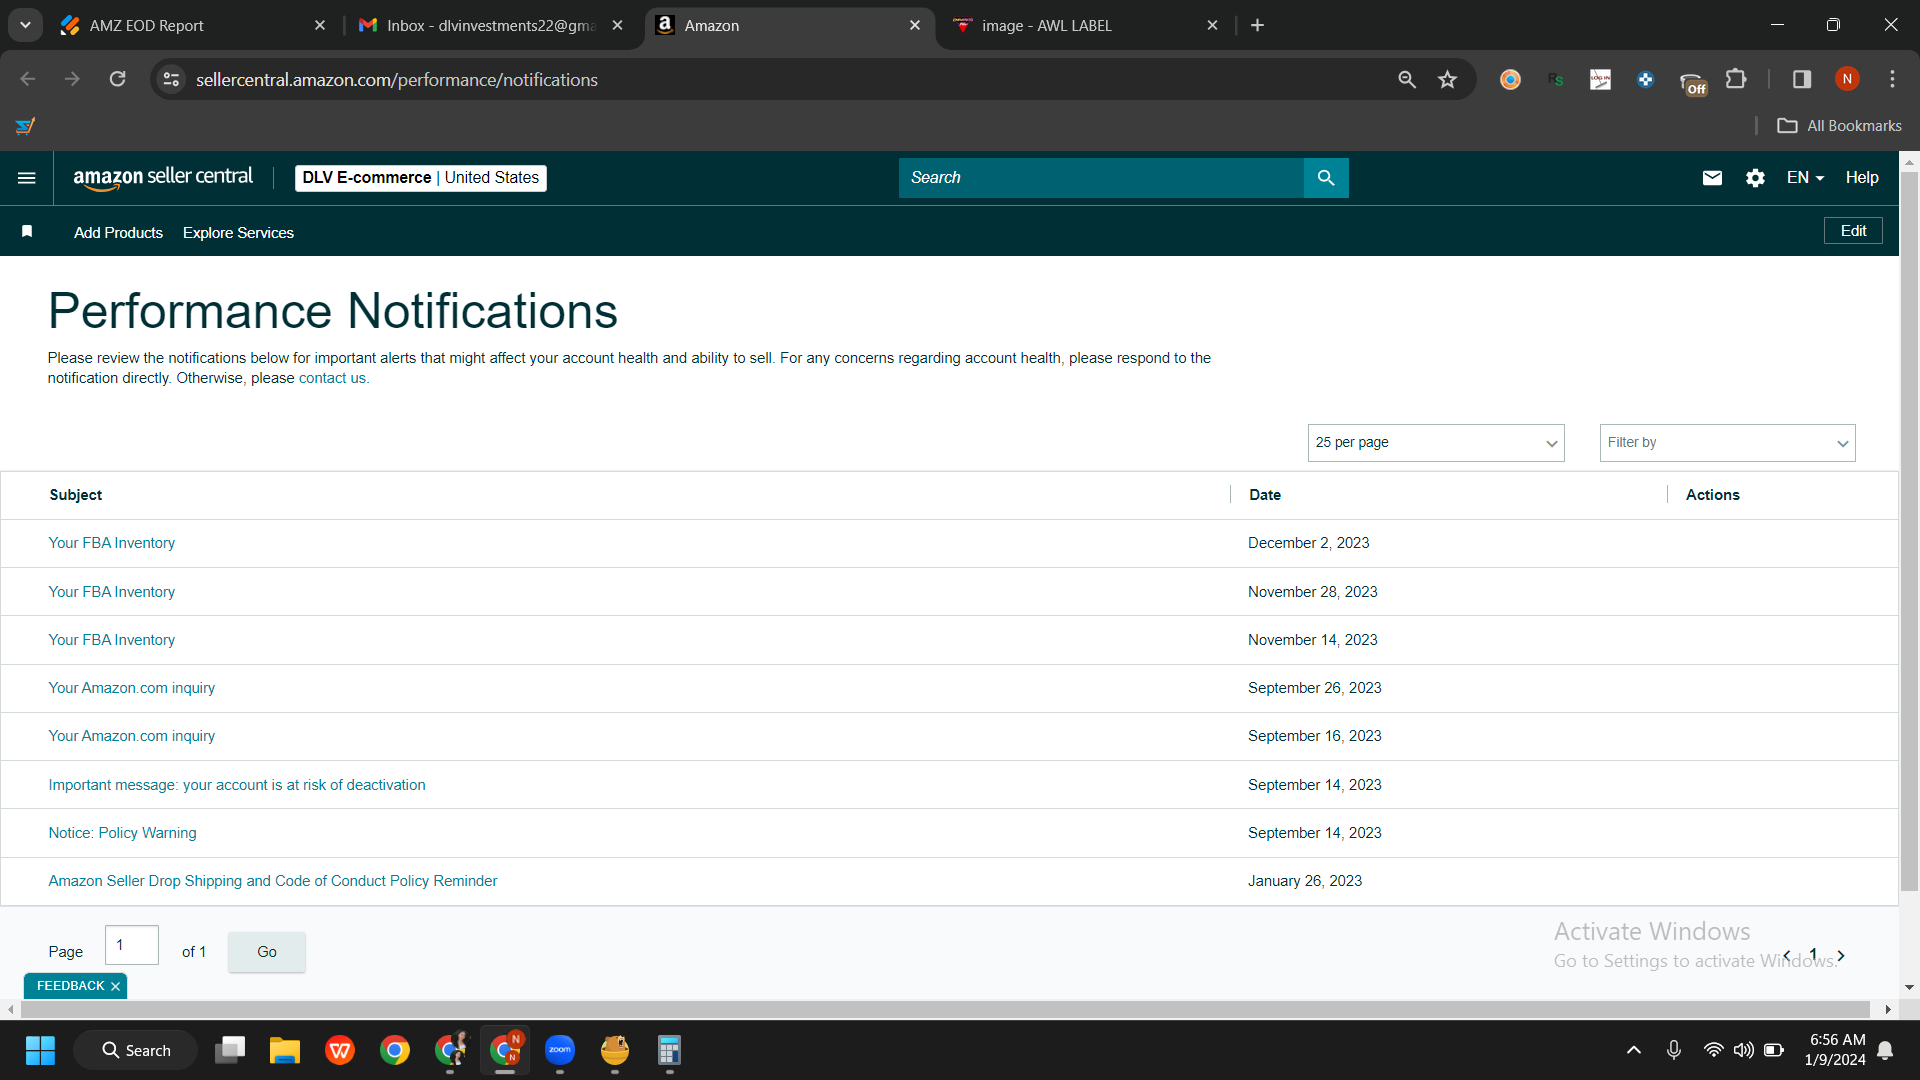Toggle the Chrome side panel icon
This screenshot has height=1080, width=1920.
pos(1802,79)
